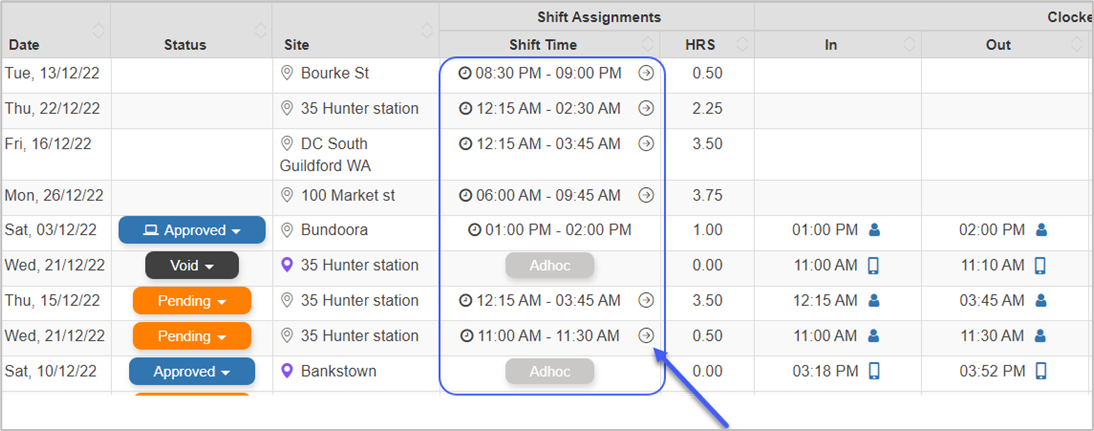The width and height of the screenshot is (1094, 431).
Task: Click purple pin on Void row
Action: (x=286, y=266)
